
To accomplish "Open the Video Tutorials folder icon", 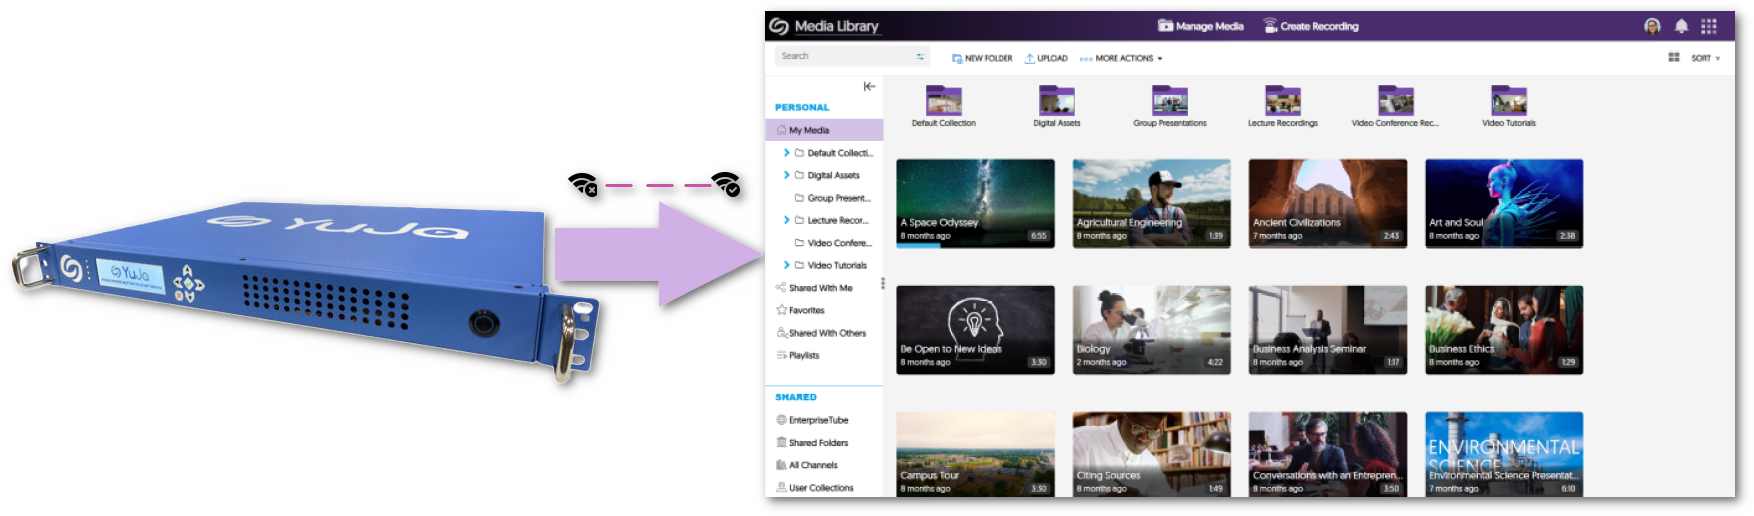I will 1508,101.
